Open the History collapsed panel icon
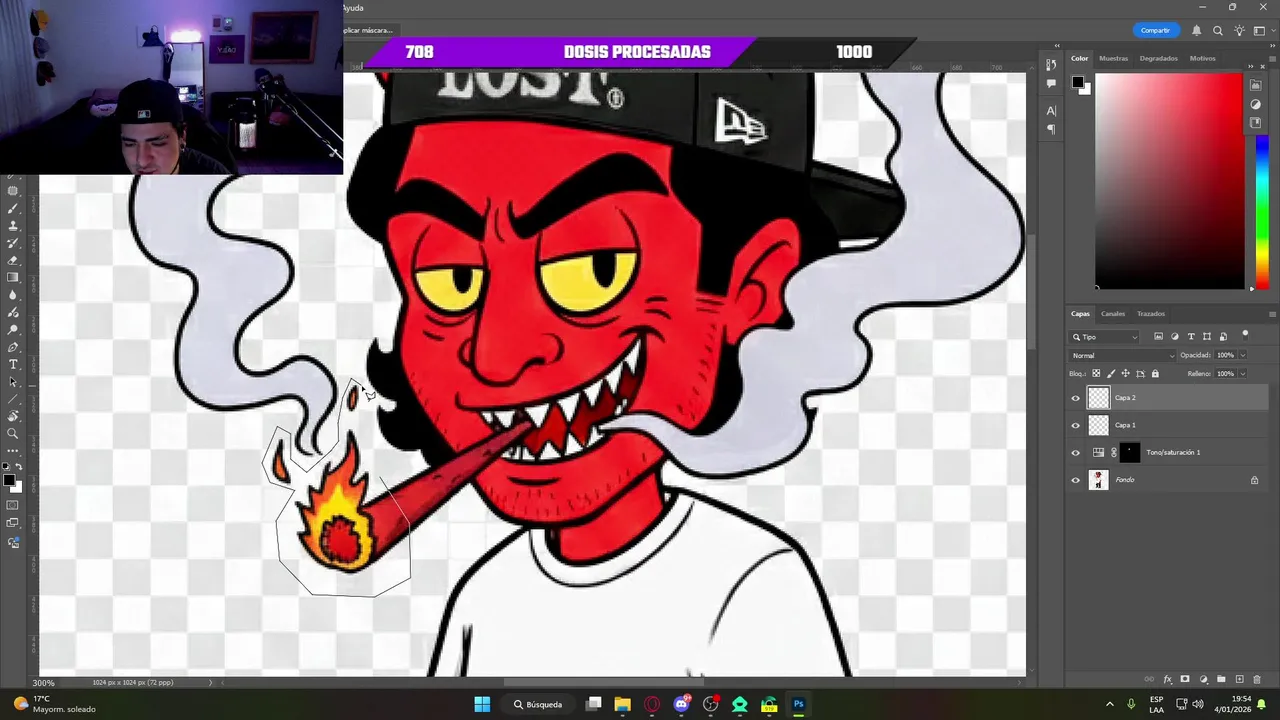The height and width of the screenshot is (720, 1280). (1051, 64)
